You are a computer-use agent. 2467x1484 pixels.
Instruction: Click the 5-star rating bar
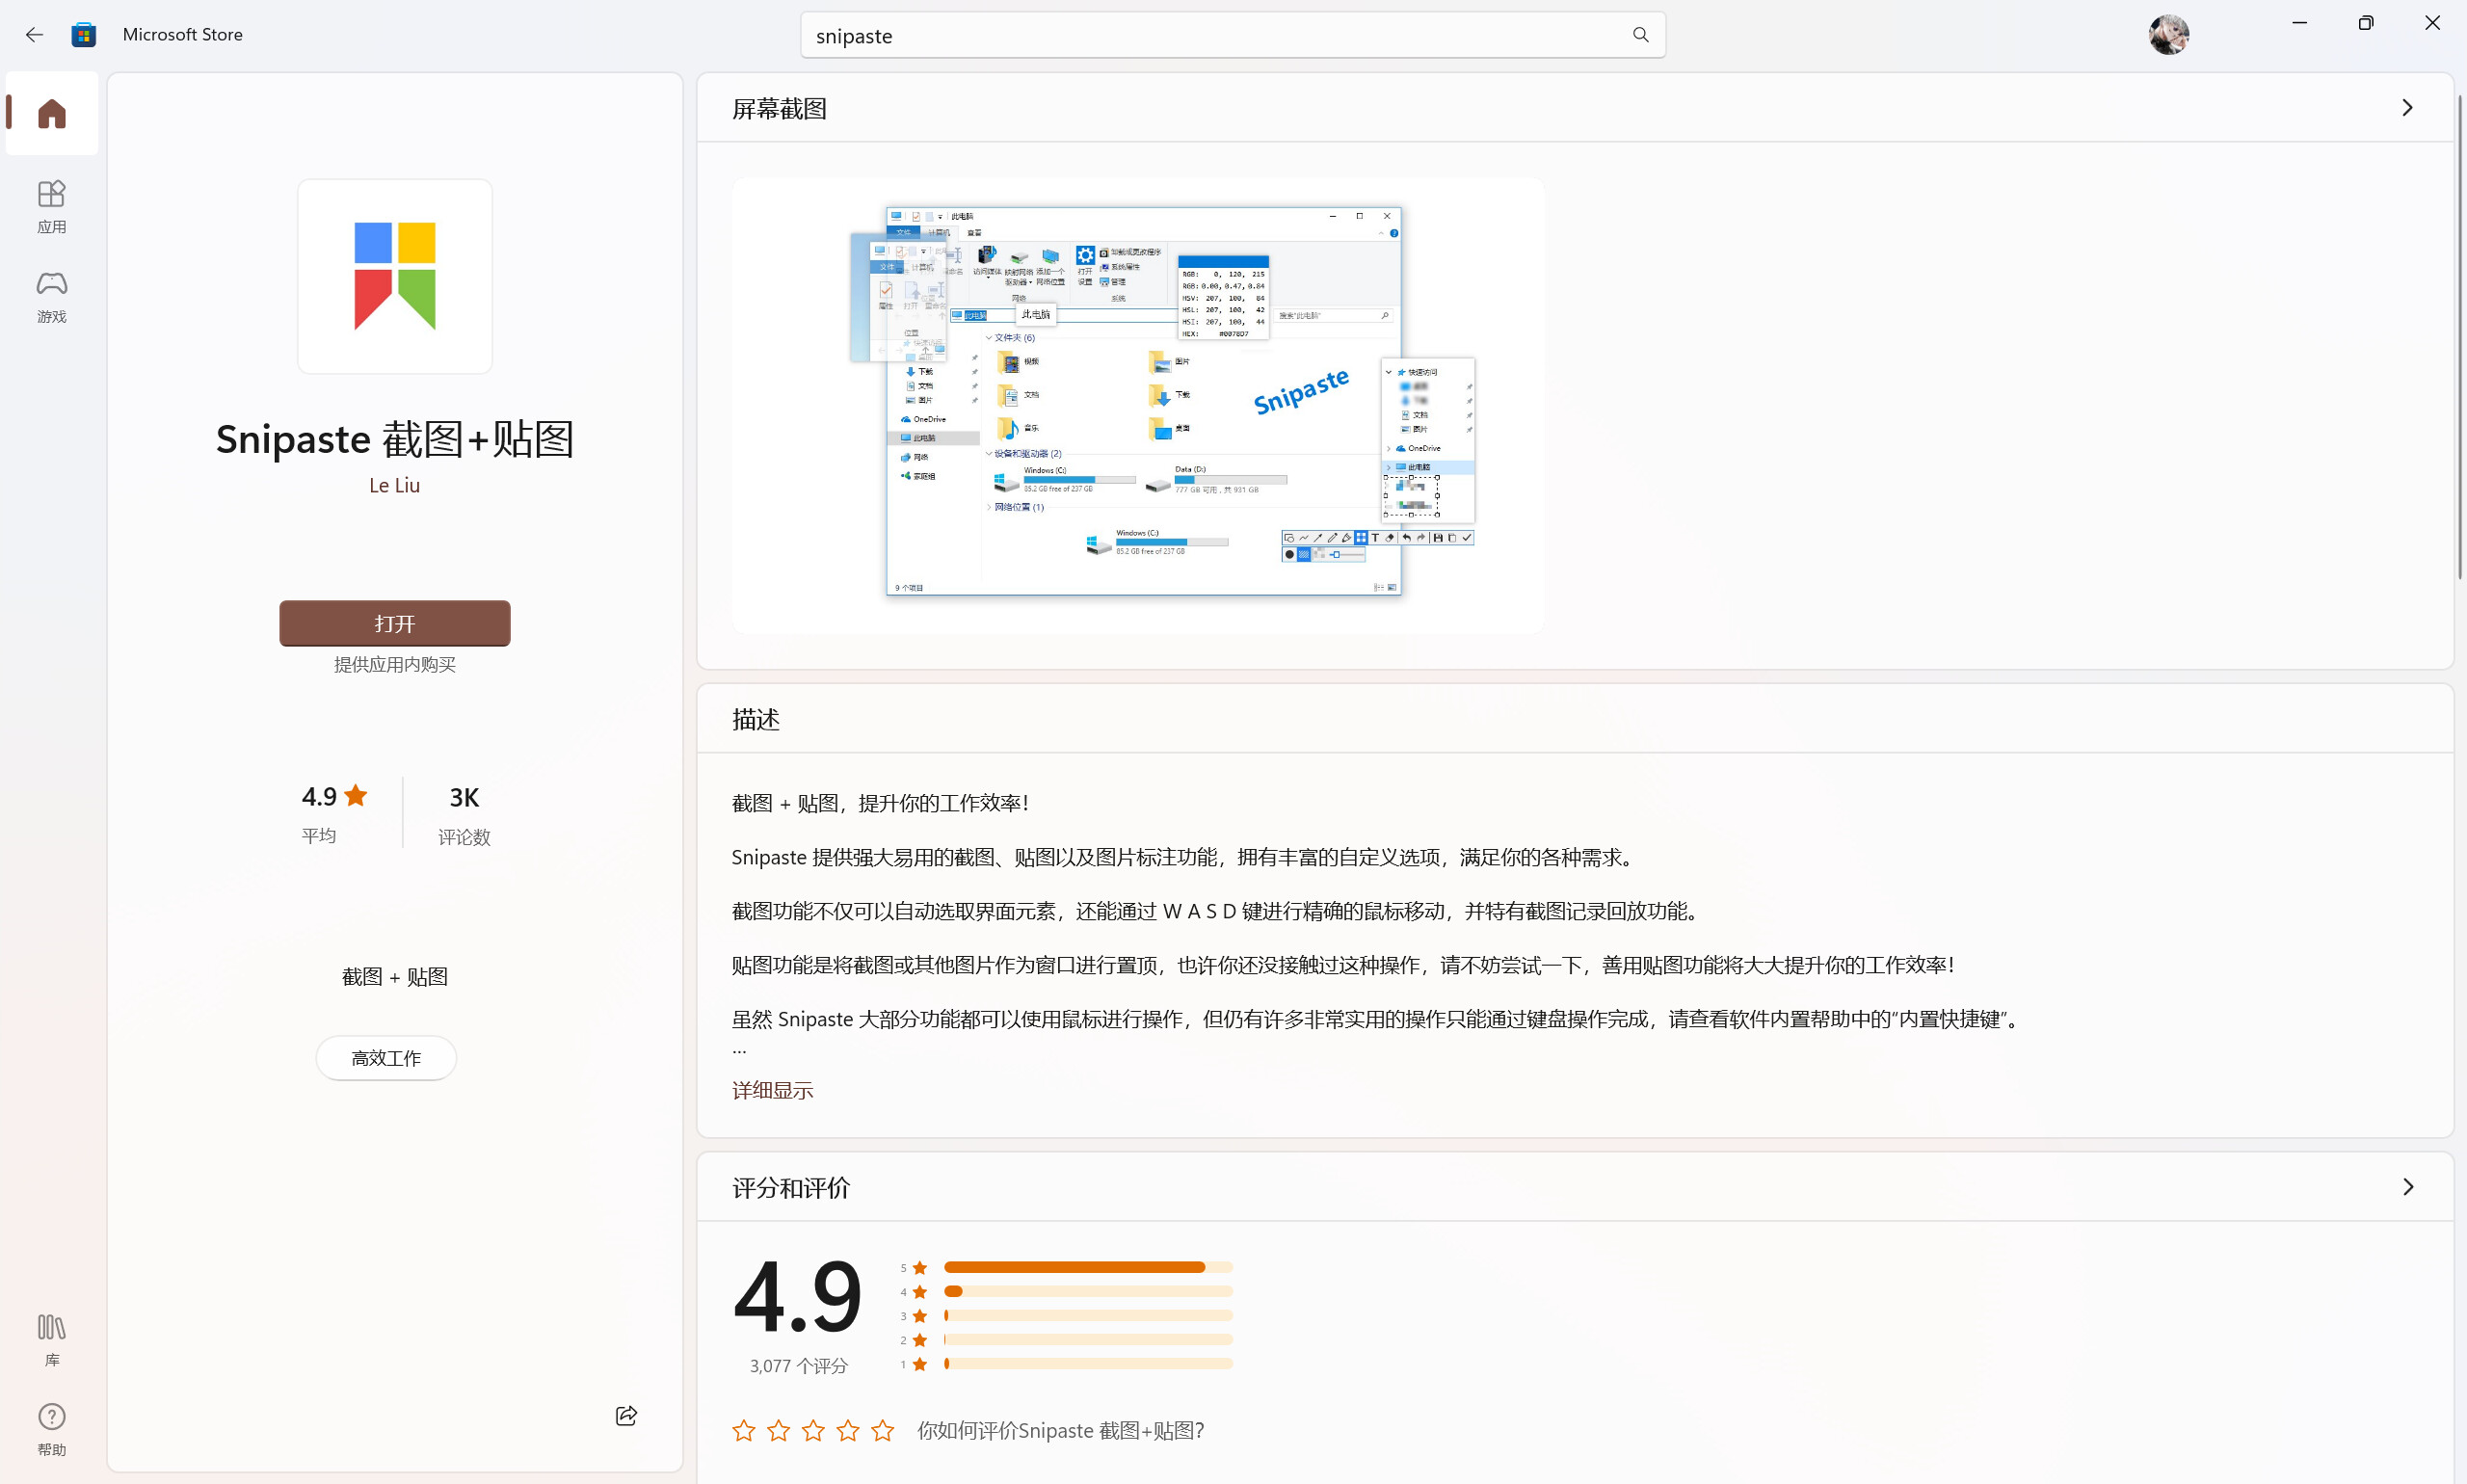click(1088, 1267)
